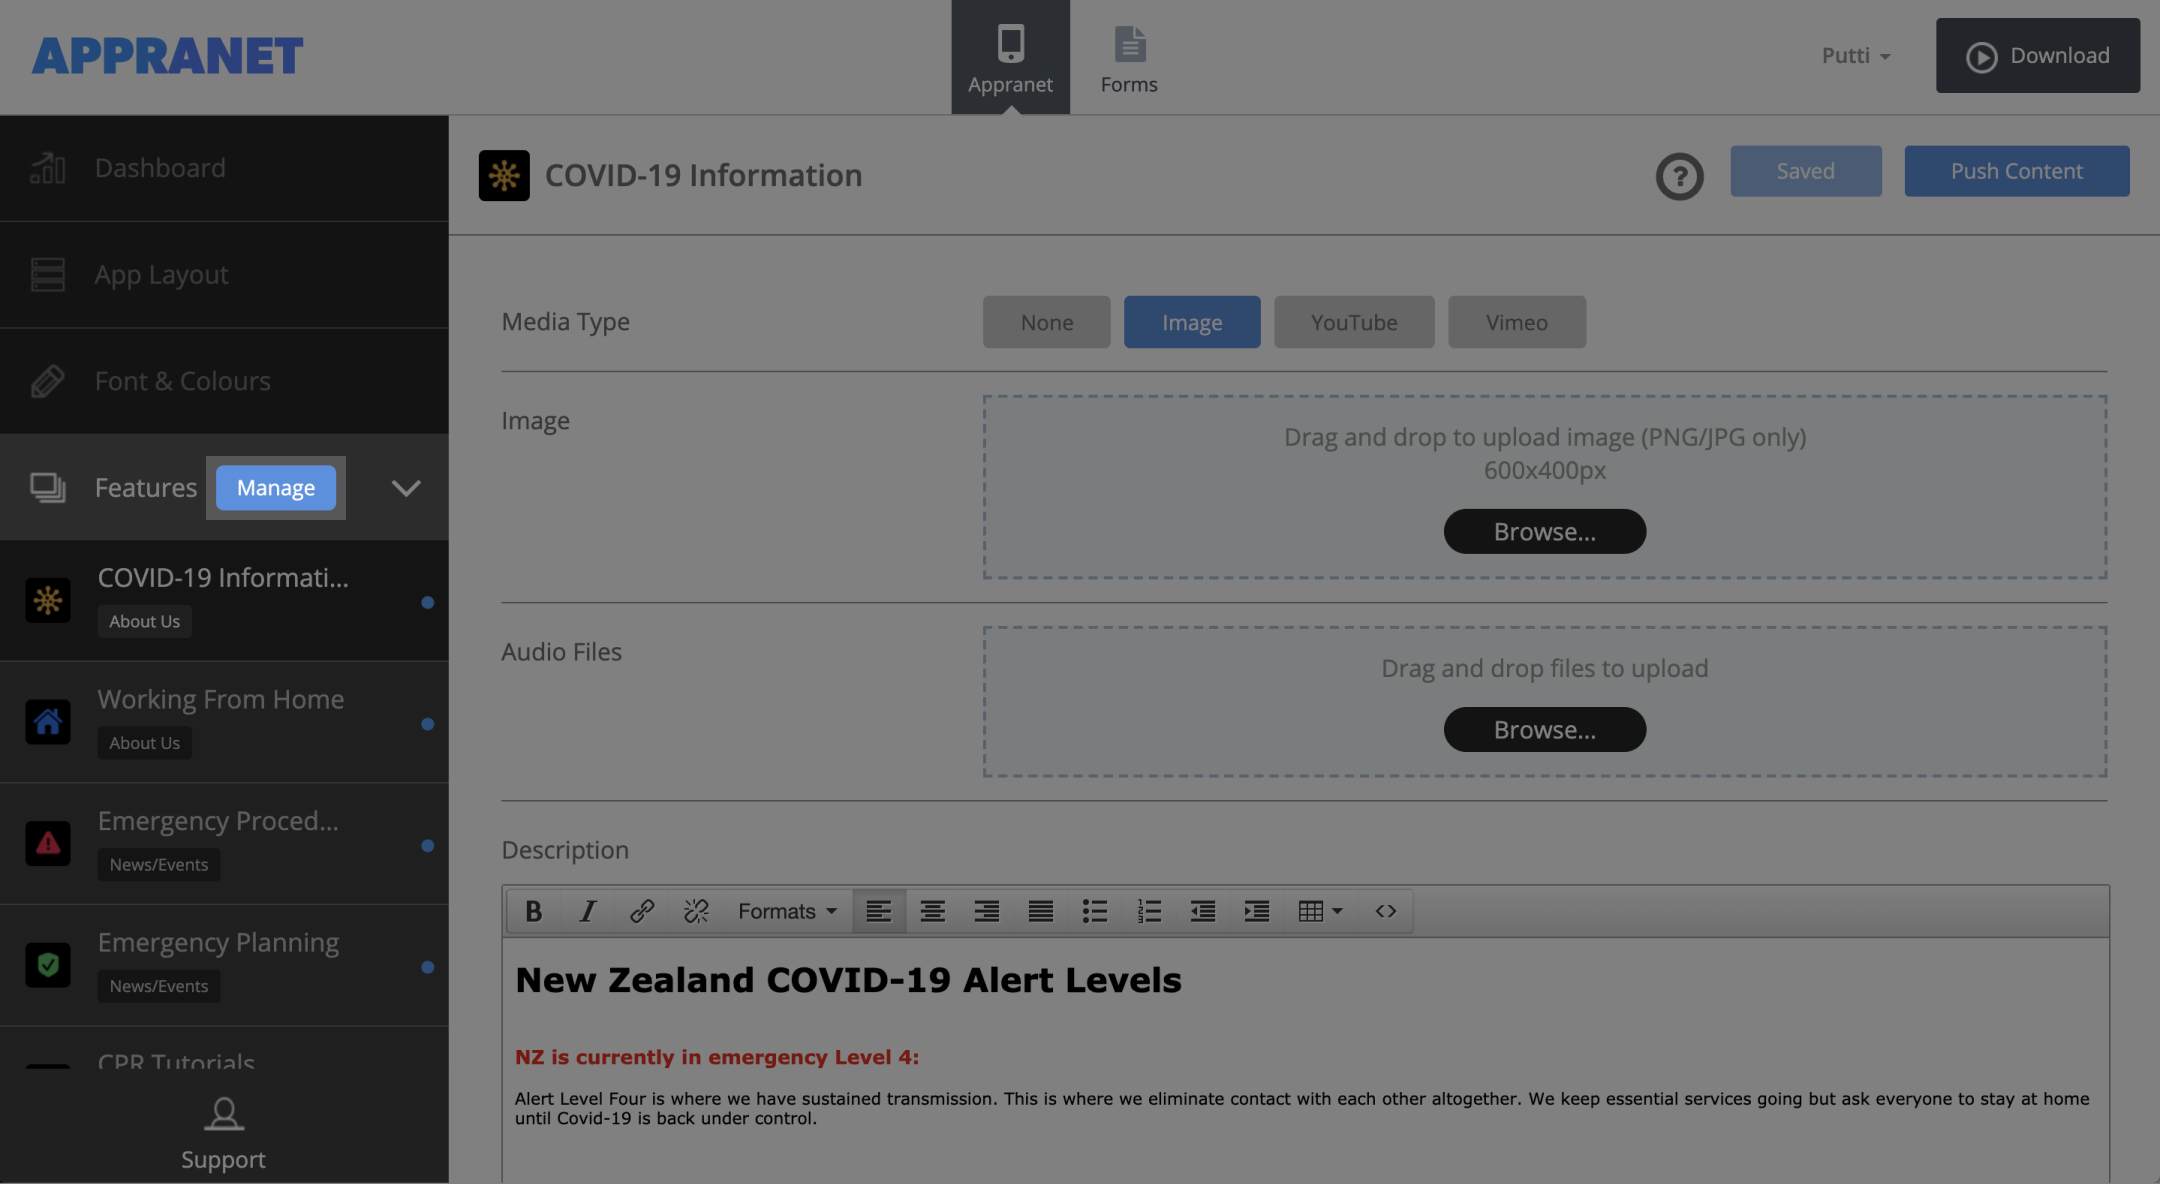This screenshot has height=1184, width=2160.
Task: Click the Font & Colours pen icon
Action: pos(47,381)
